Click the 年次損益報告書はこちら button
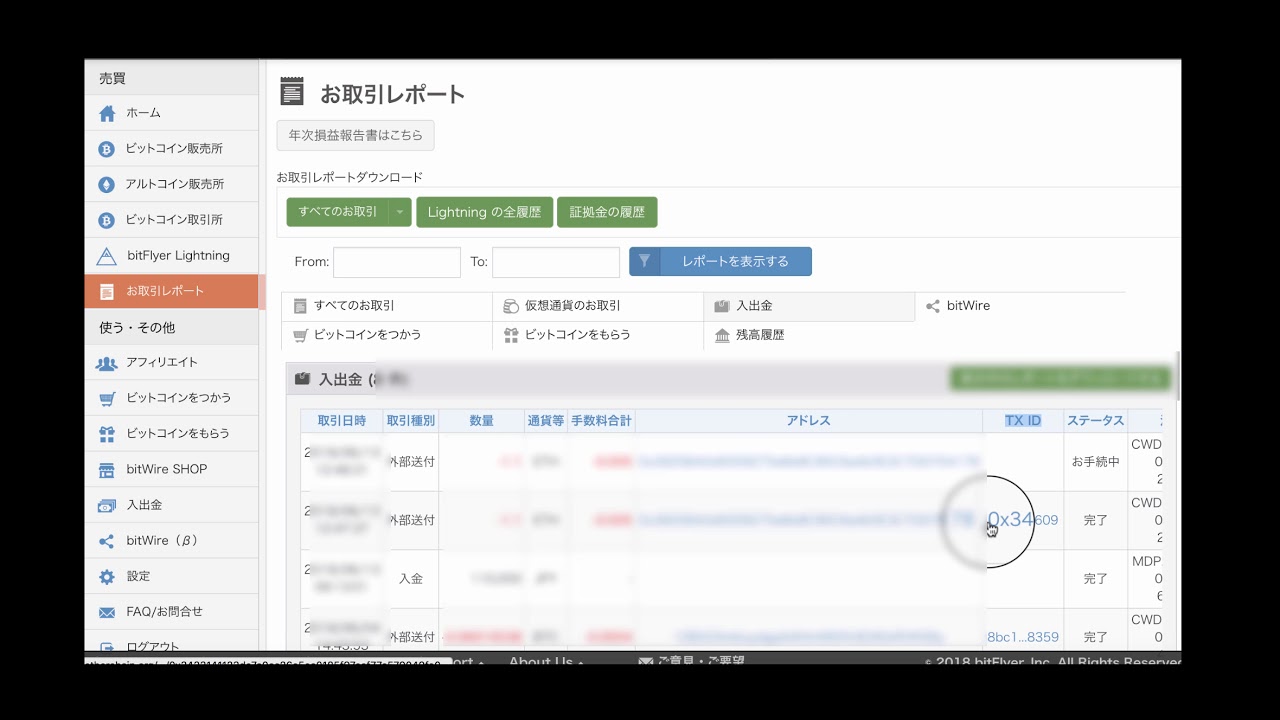This screenshot has height=720, width=1280. (355, 135)
